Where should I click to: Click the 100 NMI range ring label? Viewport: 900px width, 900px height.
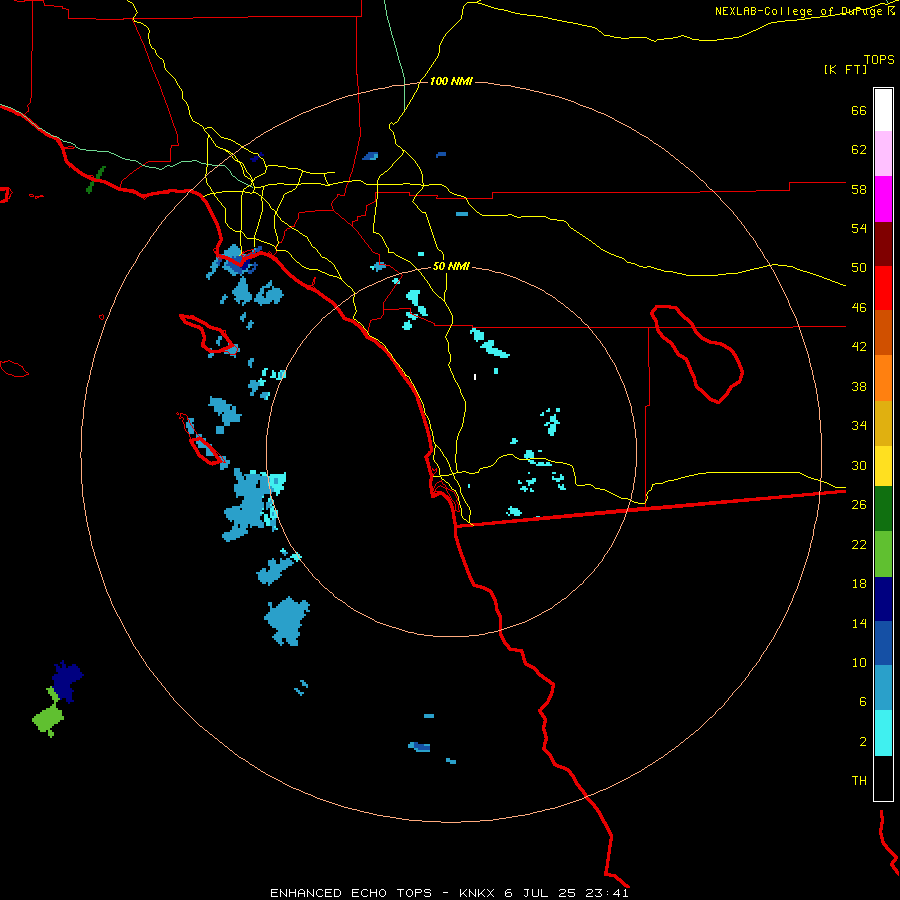click(451, 82)
